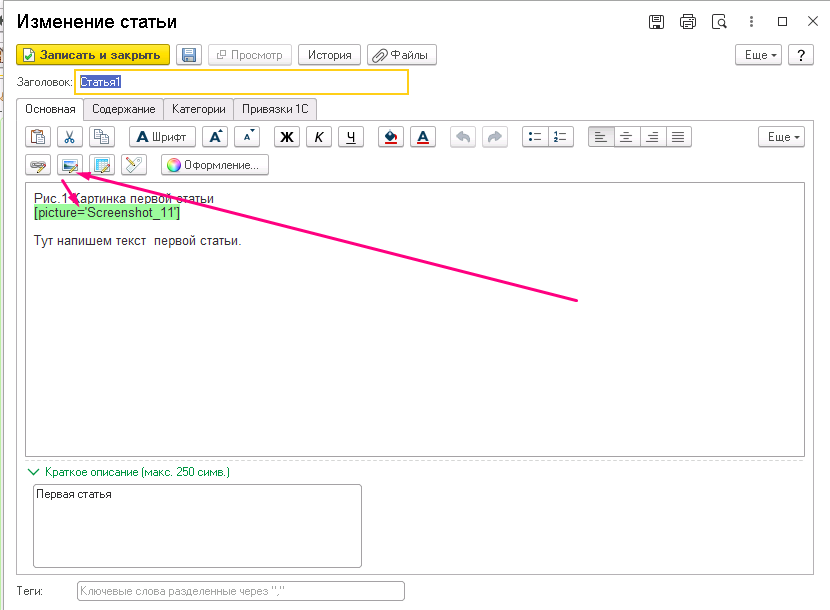The width and height of the screenshot is (830, 610).
Task: Click title bar preview magnifier icon
Action: [719, 22]
